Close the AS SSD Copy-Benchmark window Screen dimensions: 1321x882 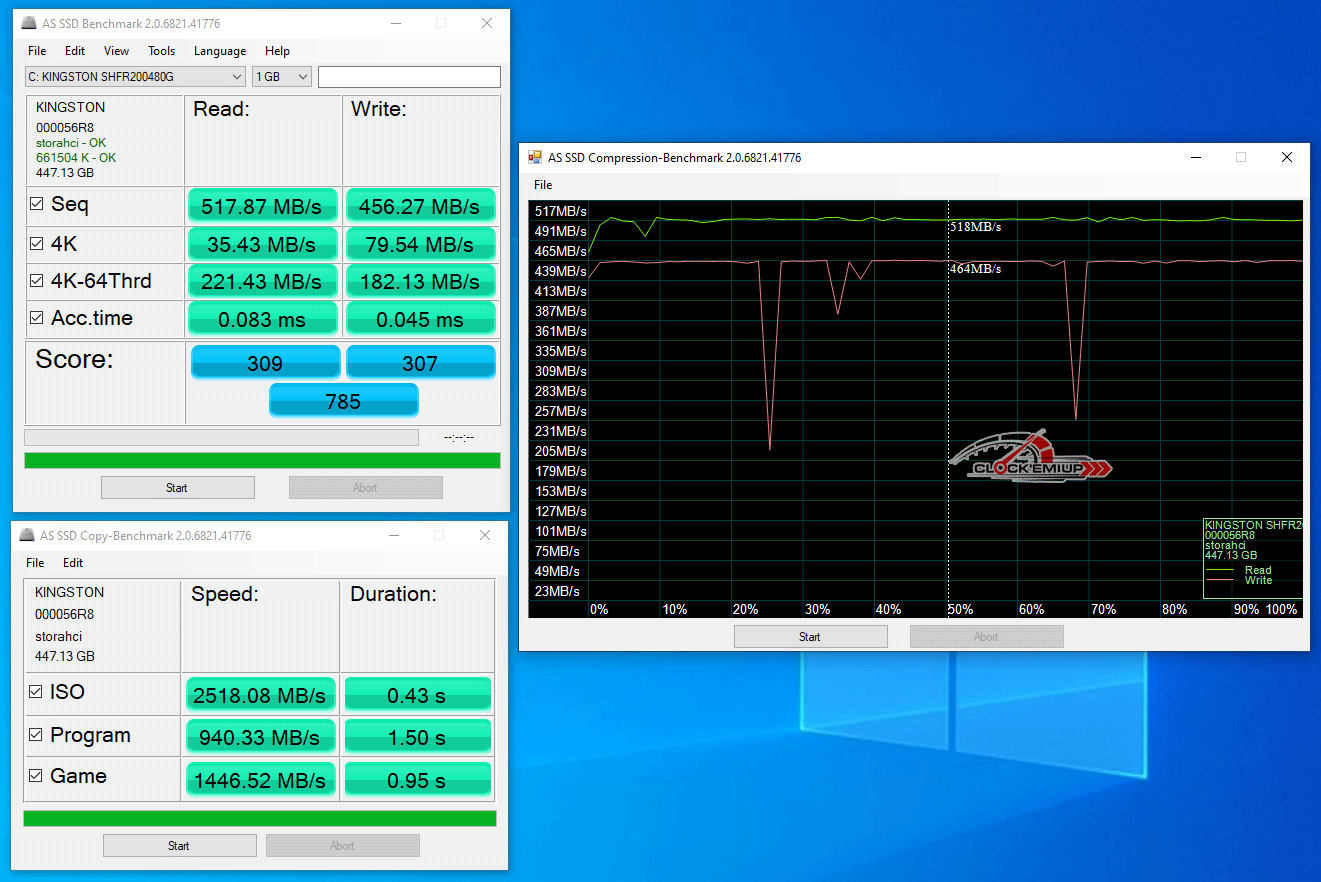tap(485, 535)
